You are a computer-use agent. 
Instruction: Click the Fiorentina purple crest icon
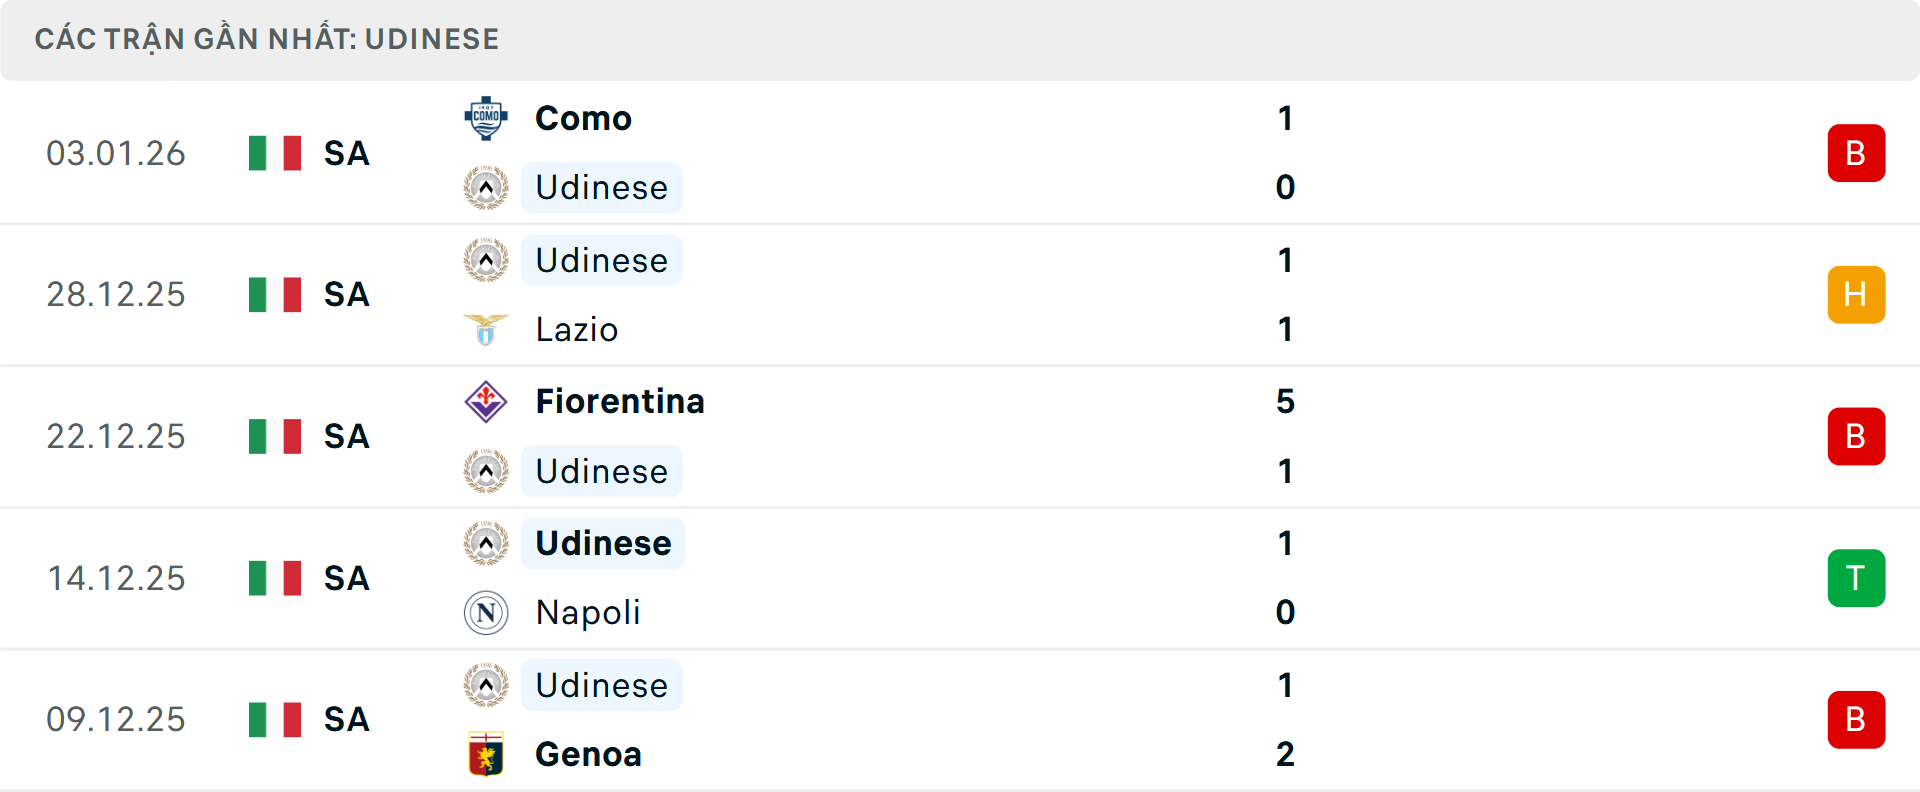click(486, 401)
